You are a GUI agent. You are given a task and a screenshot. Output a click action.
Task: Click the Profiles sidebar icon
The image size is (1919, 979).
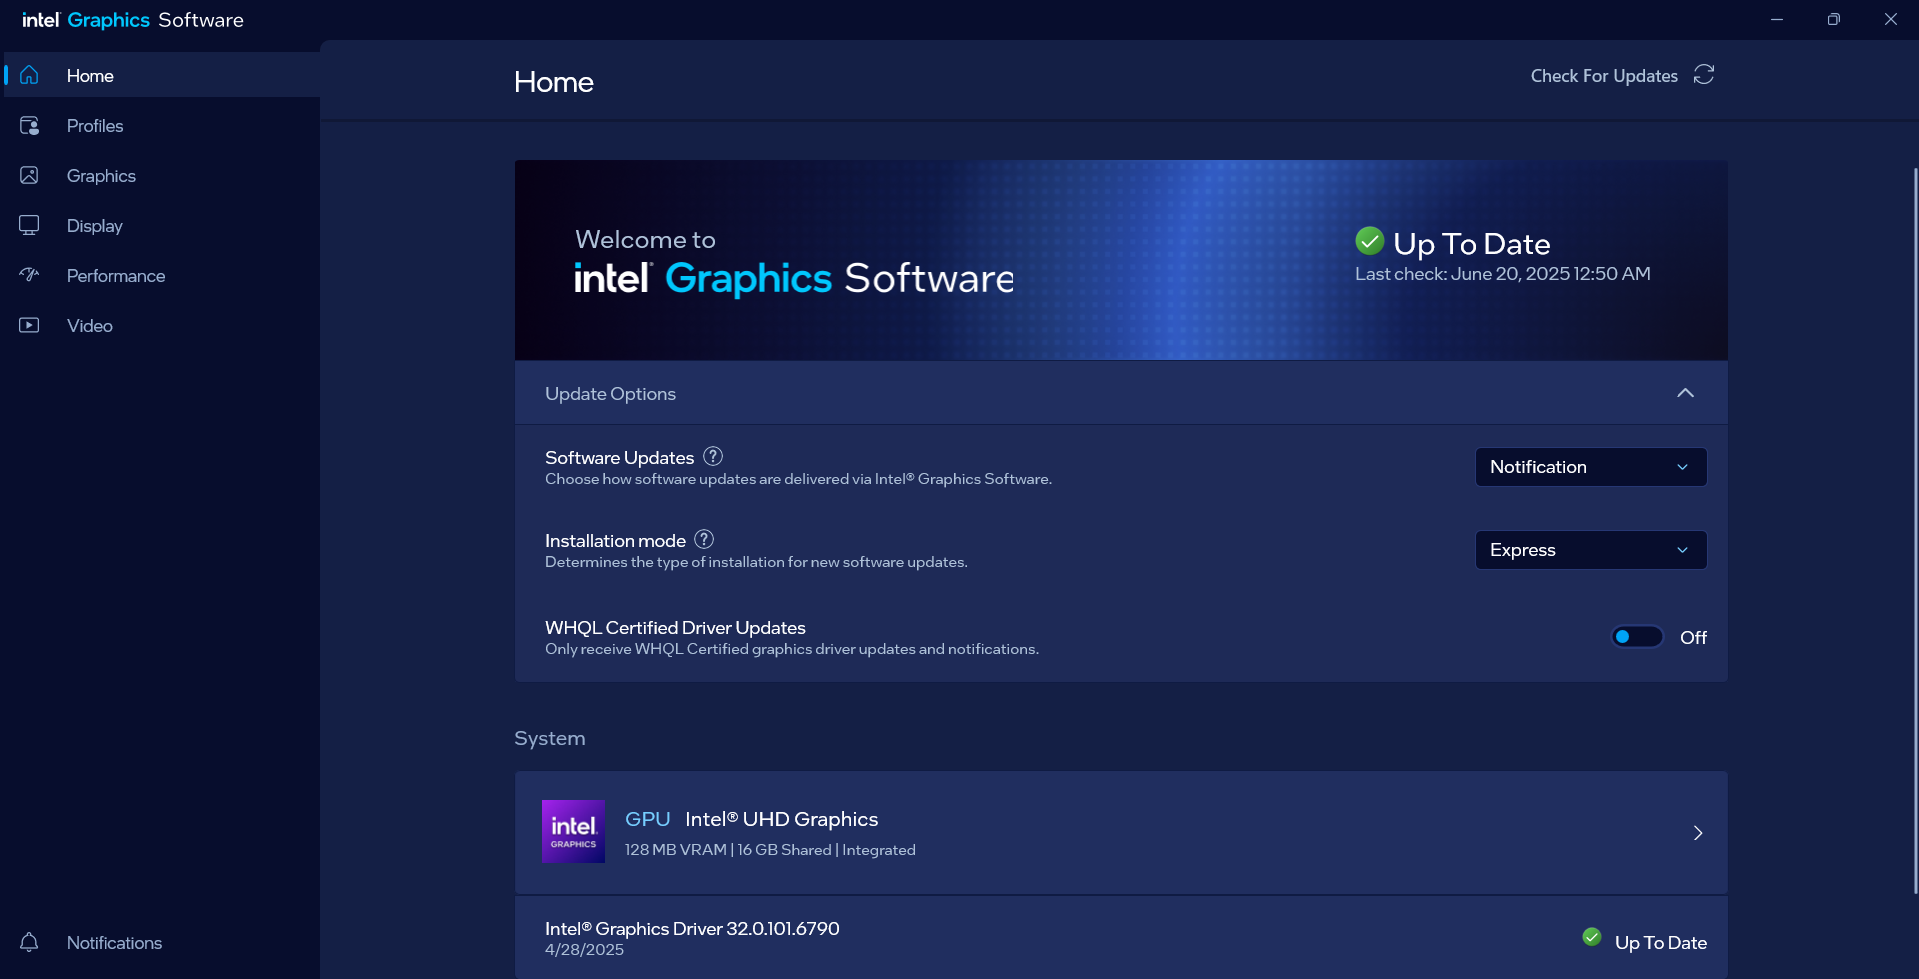29,125
